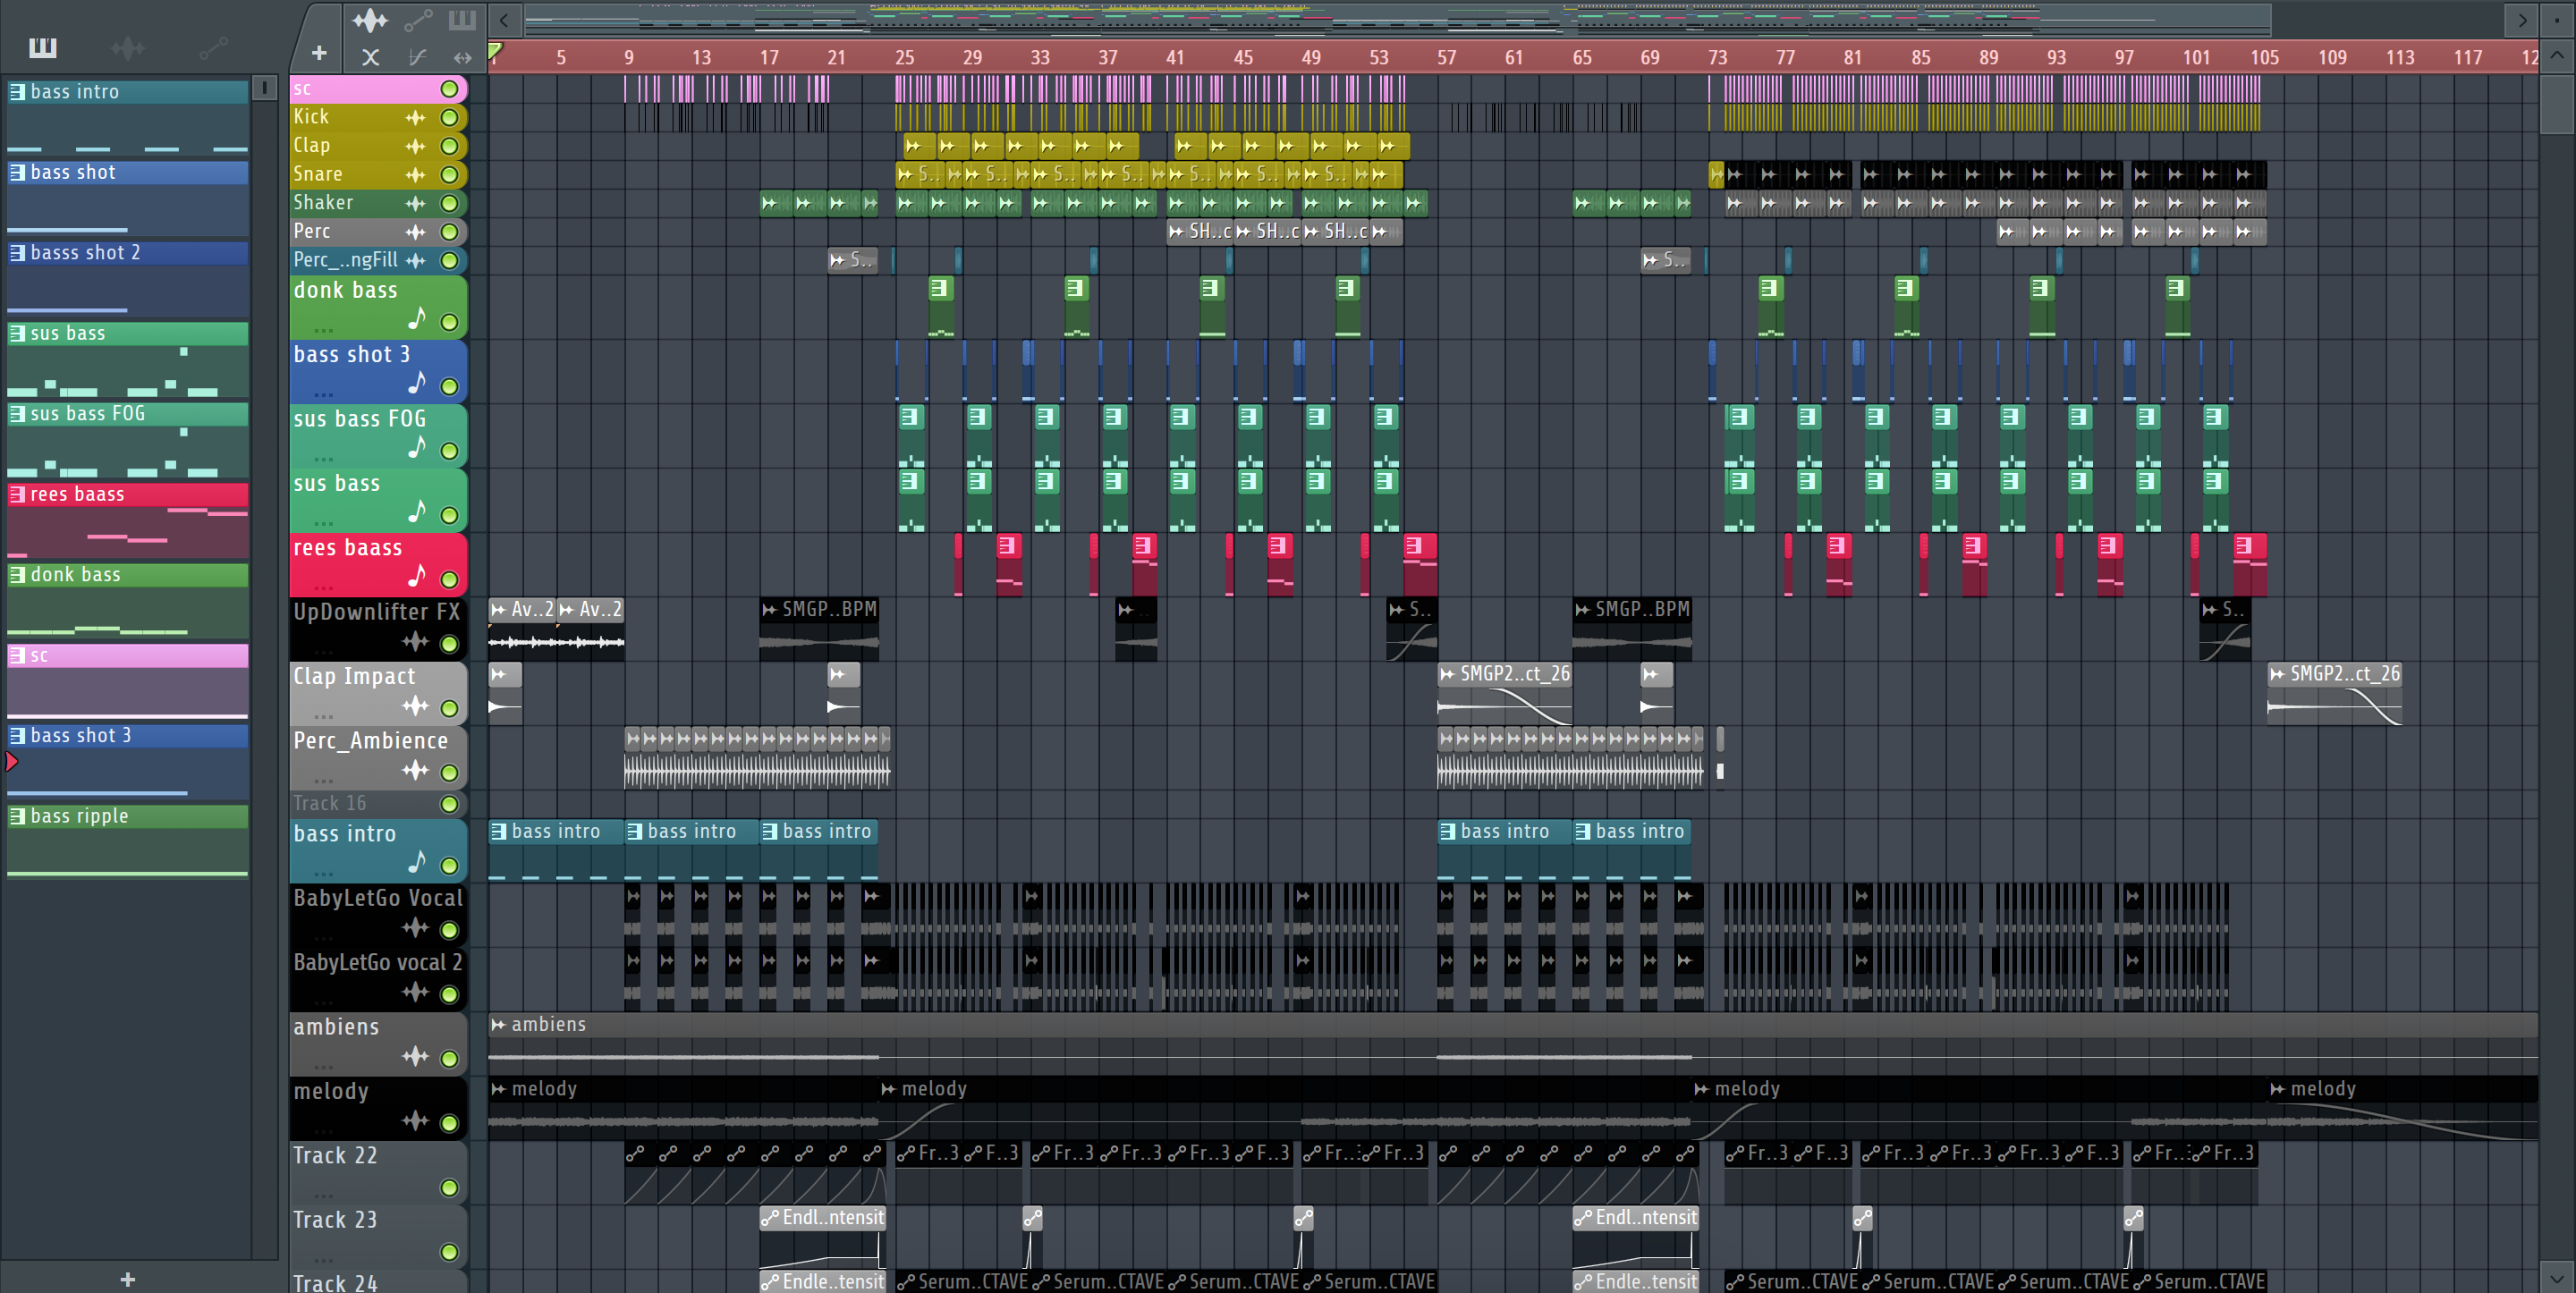Image resolution: width=2576 pixels, height=1293 pixels.
Task: Click the left arrow of the horizontal scrollbar
Action: (x=505, y=20)
